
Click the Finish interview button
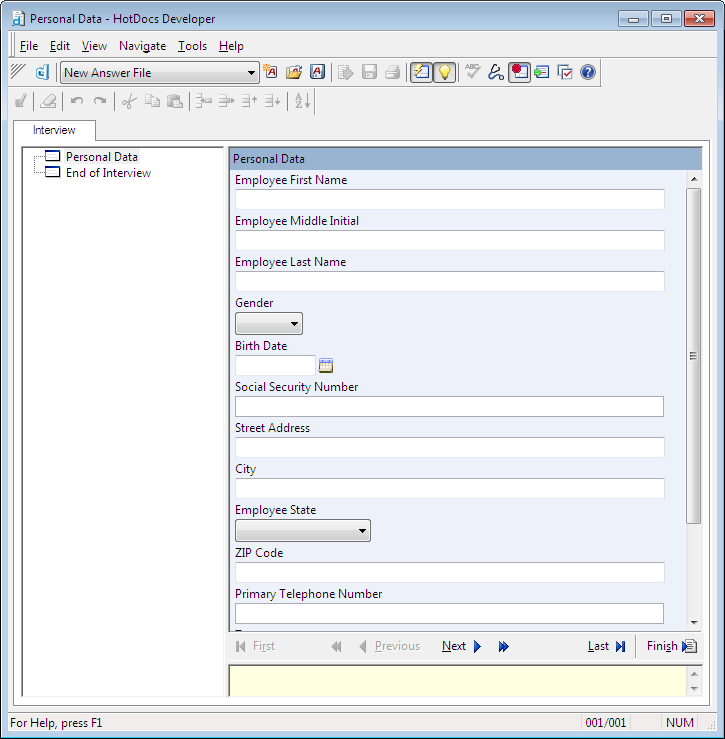(672, 646)
